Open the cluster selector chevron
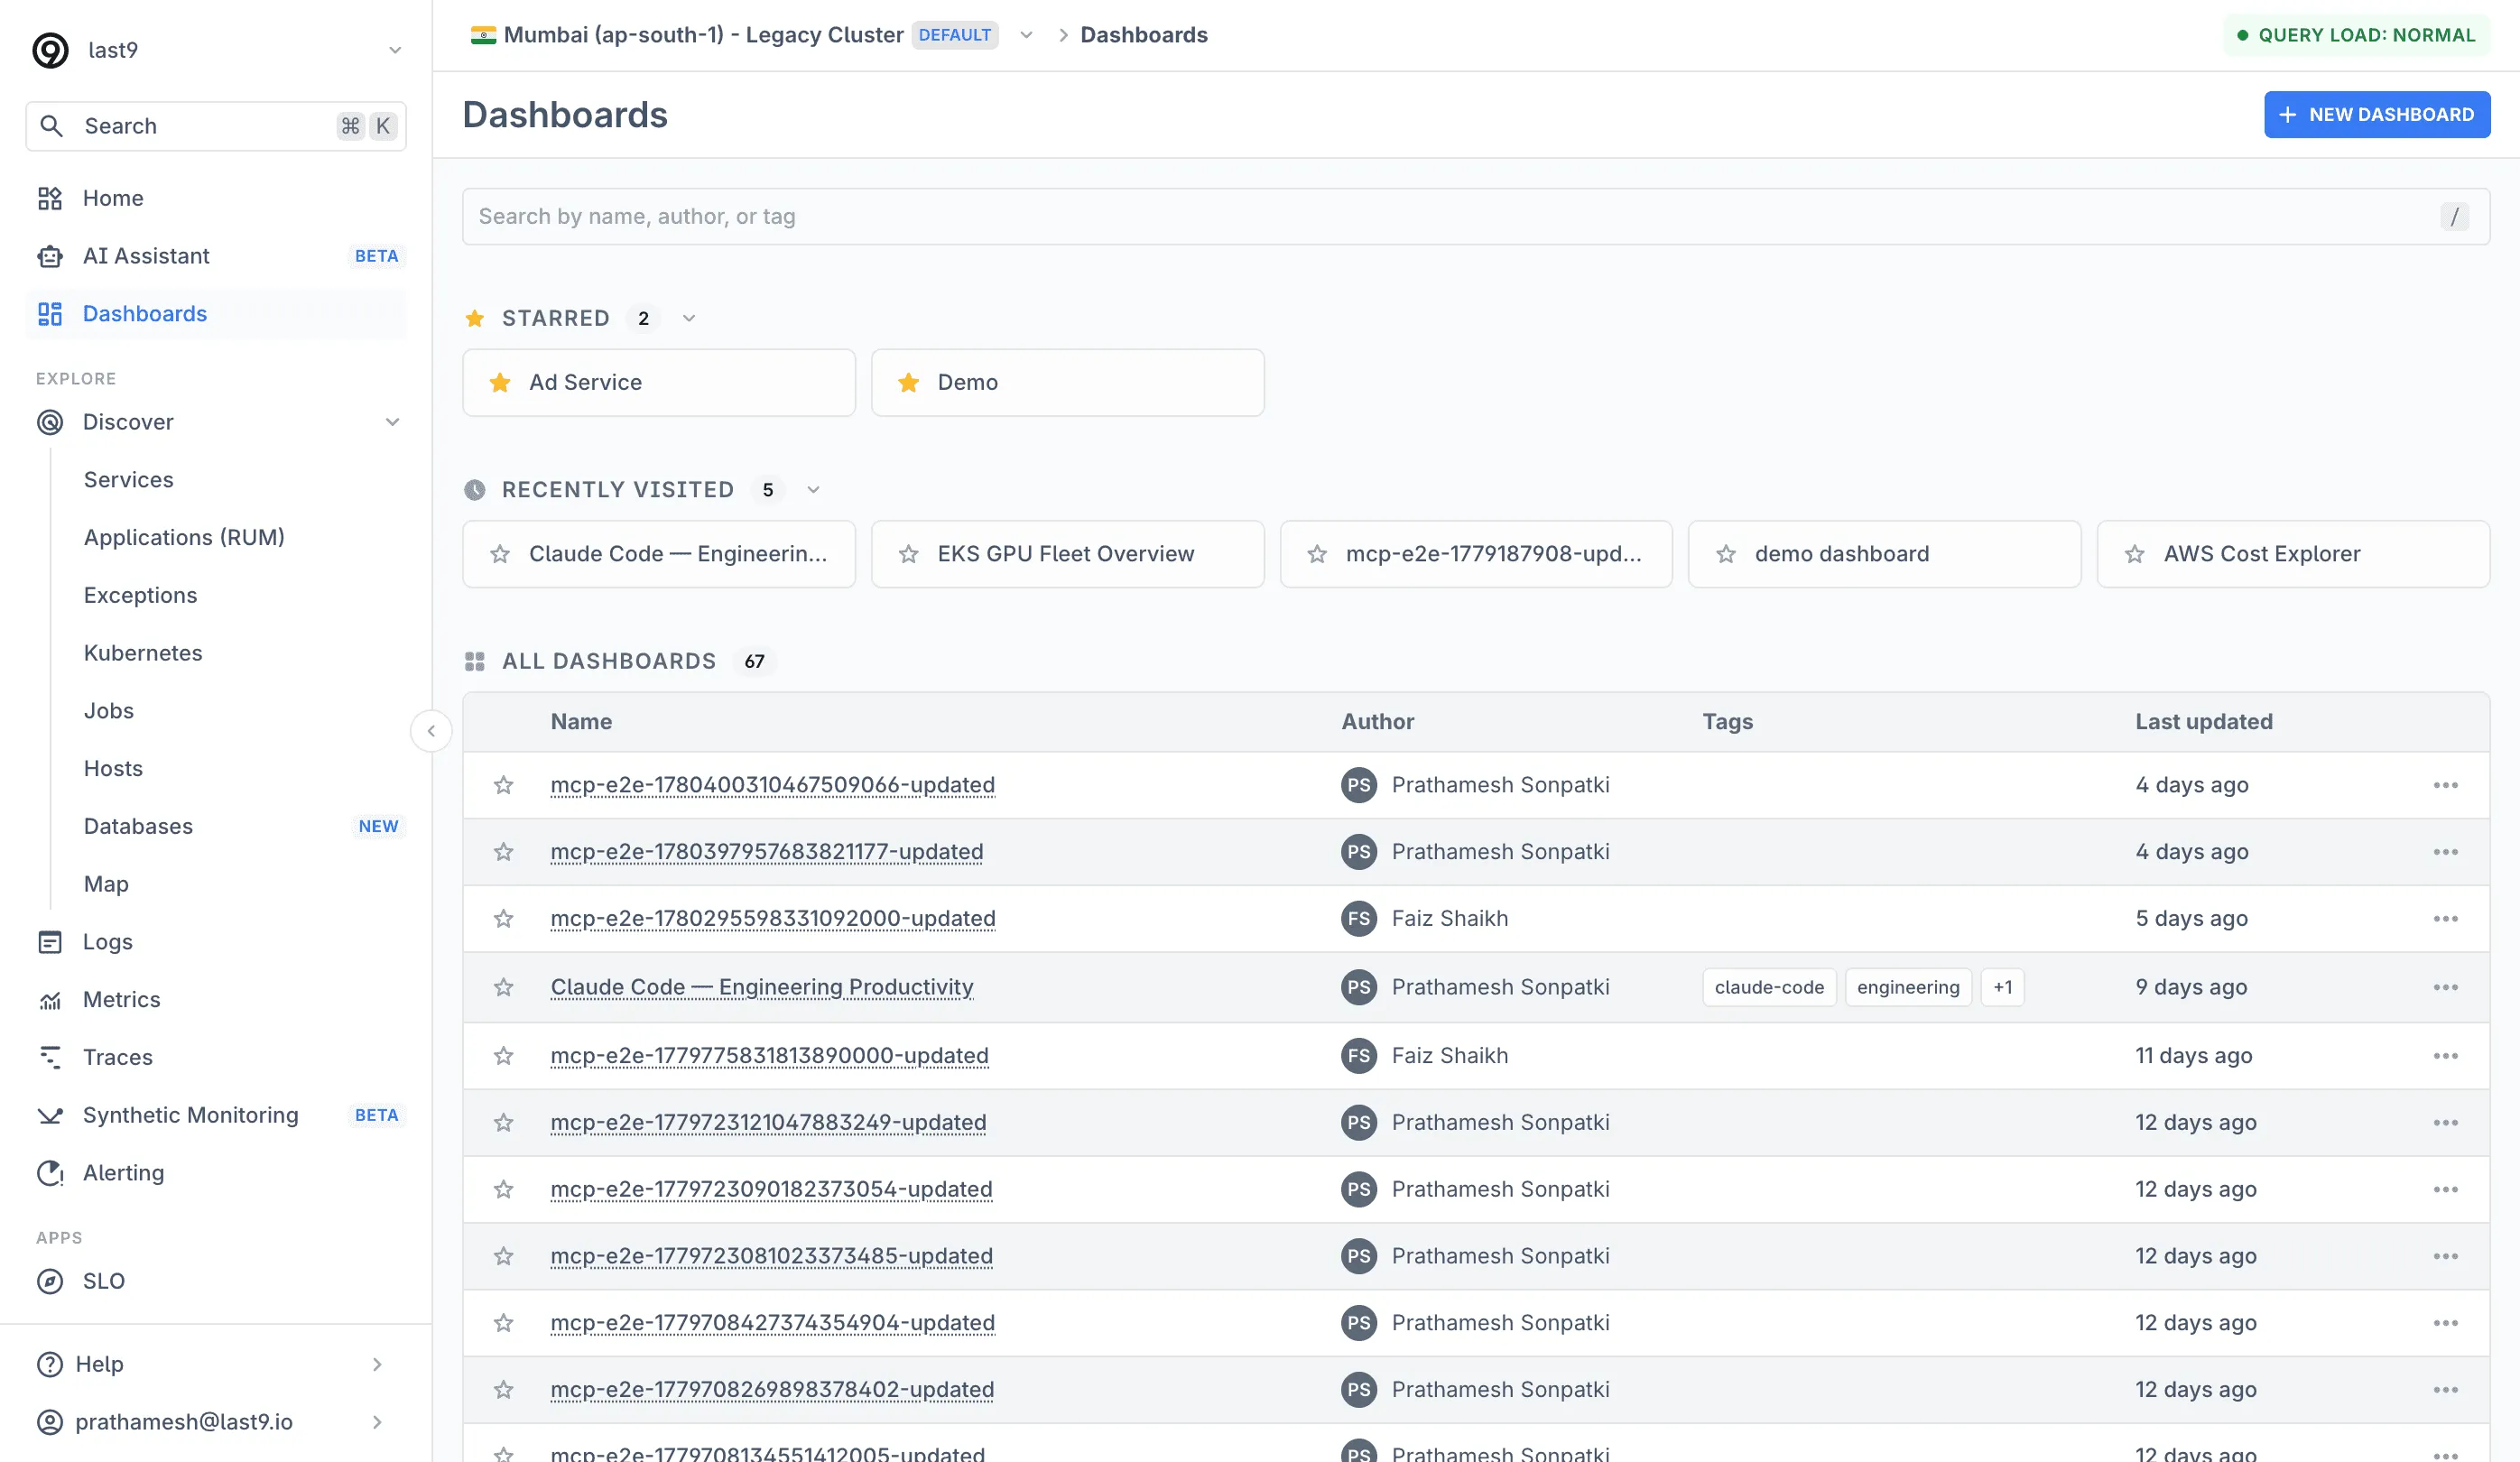Screen dimensions: 2520x1462 coord(1026,35)
